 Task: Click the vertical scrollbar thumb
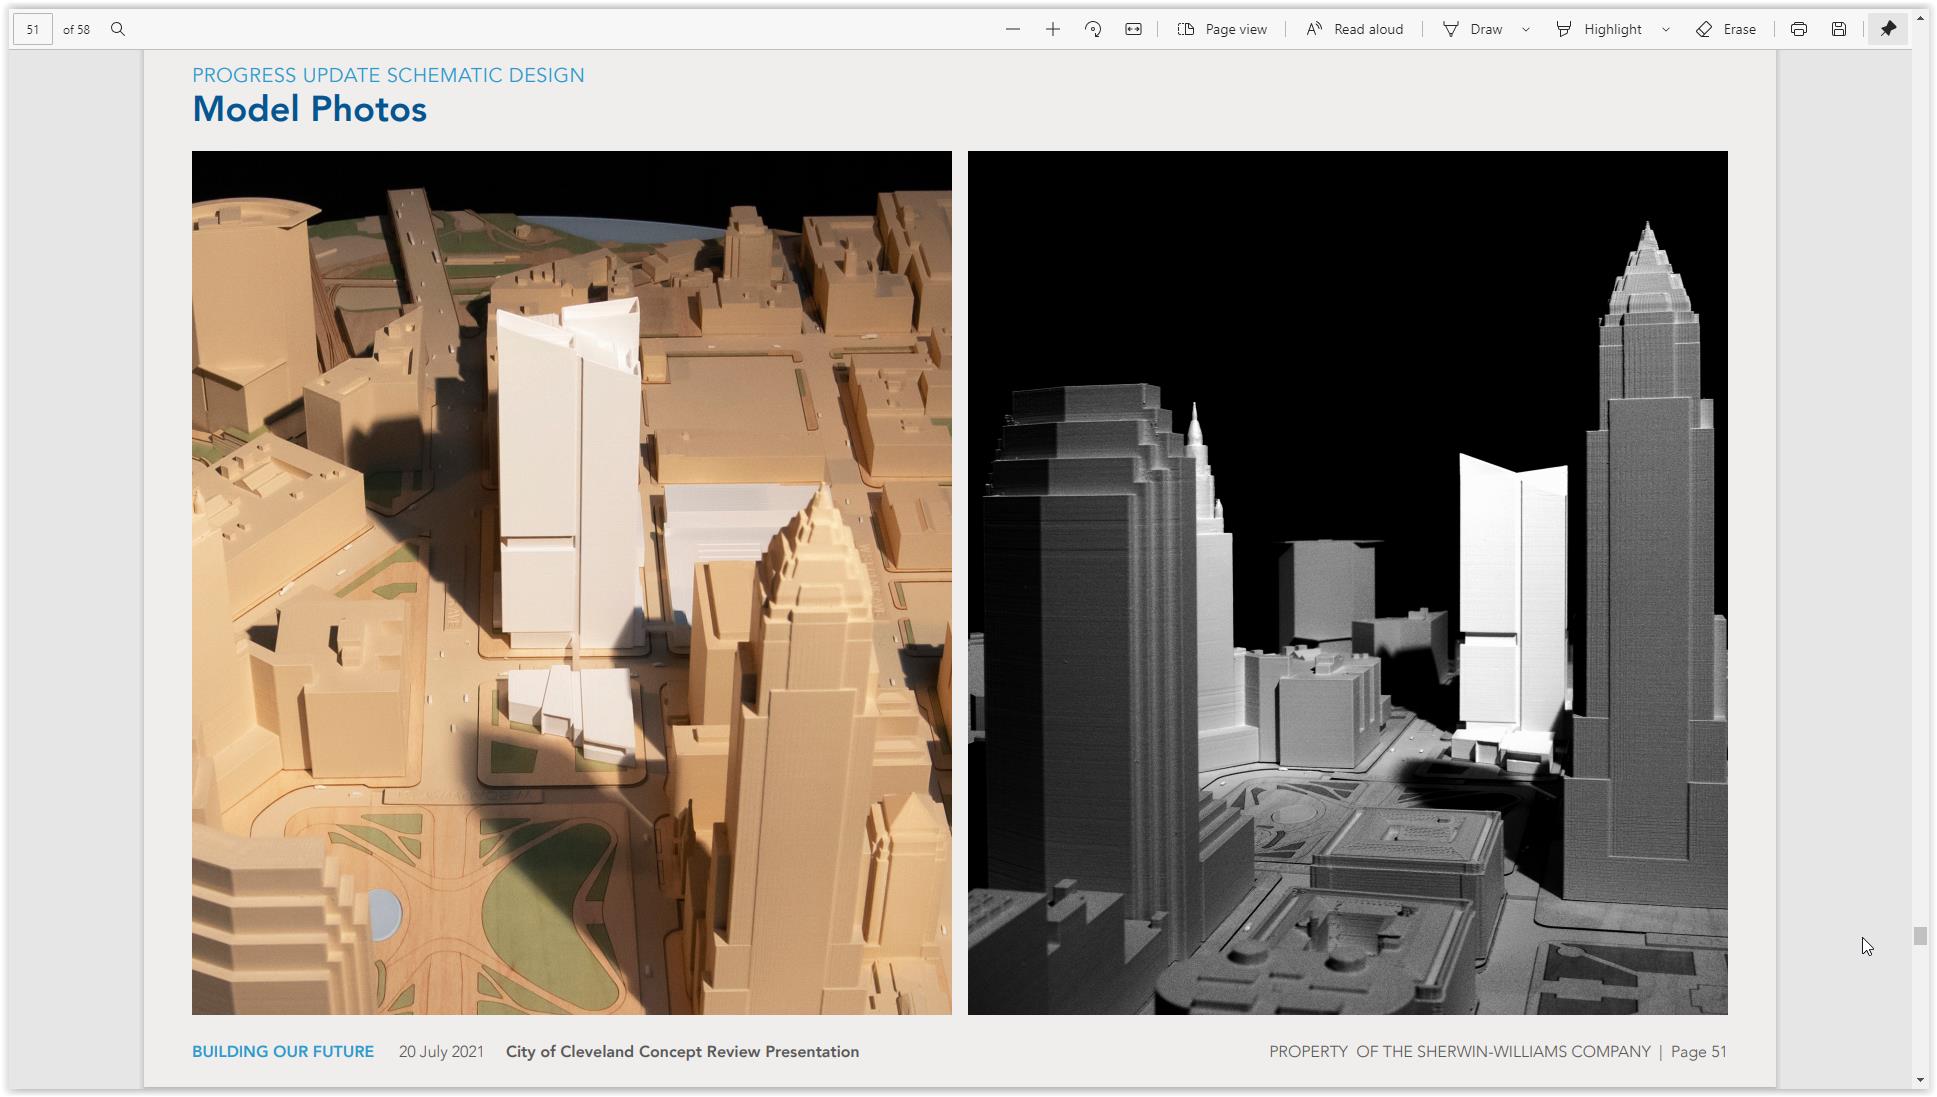(x=1920, y=936)
